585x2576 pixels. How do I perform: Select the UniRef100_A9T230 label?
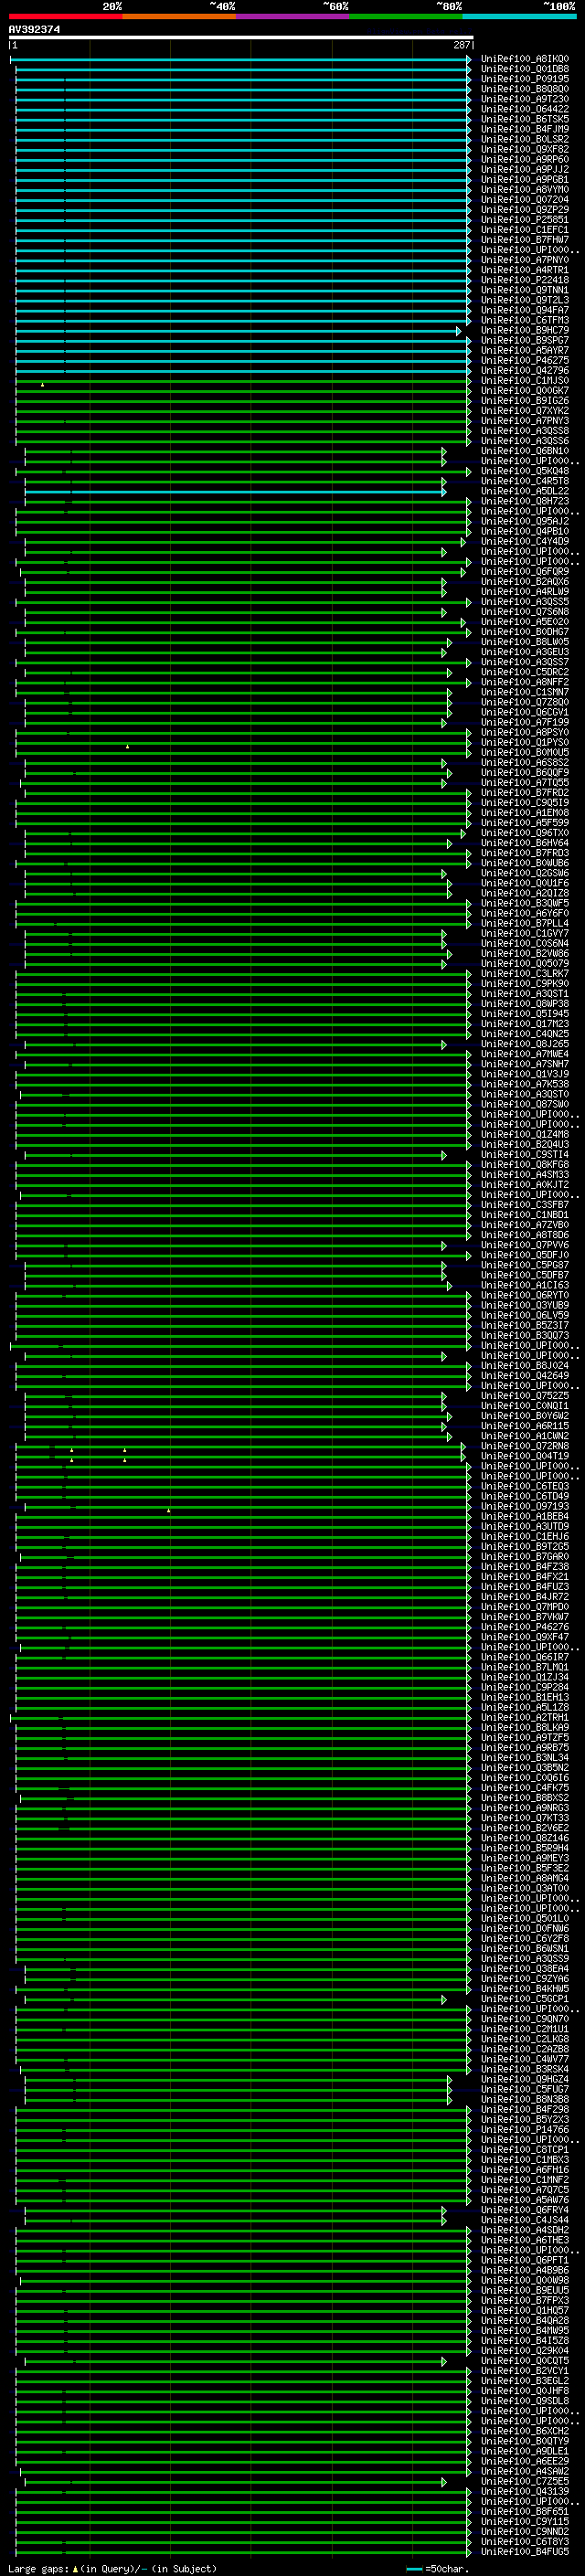pos(524,99)
